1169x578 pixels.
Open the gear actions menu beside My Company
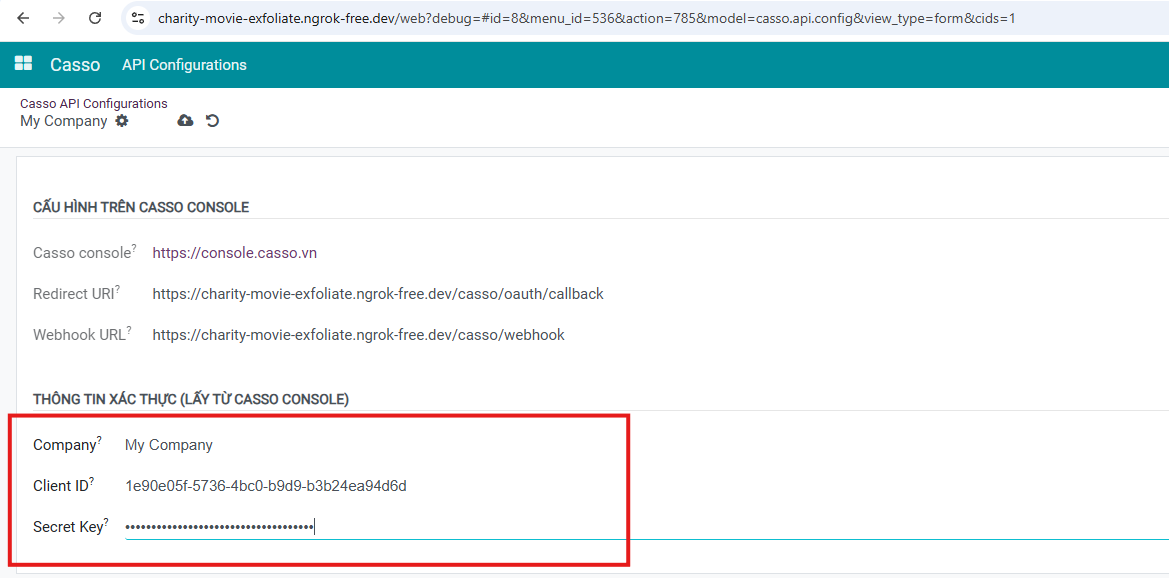(122, 120)
